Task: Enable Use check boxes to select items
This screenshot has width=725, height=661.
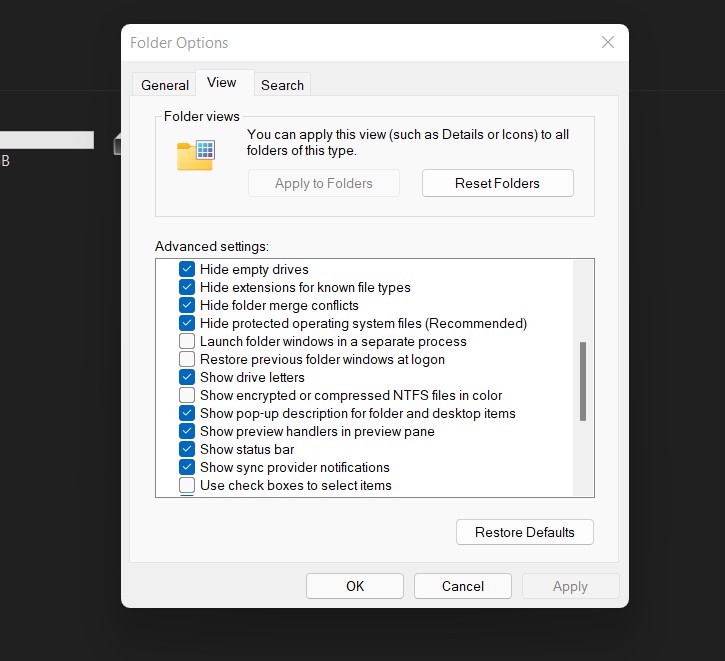Action: click(x=187, y=485)
